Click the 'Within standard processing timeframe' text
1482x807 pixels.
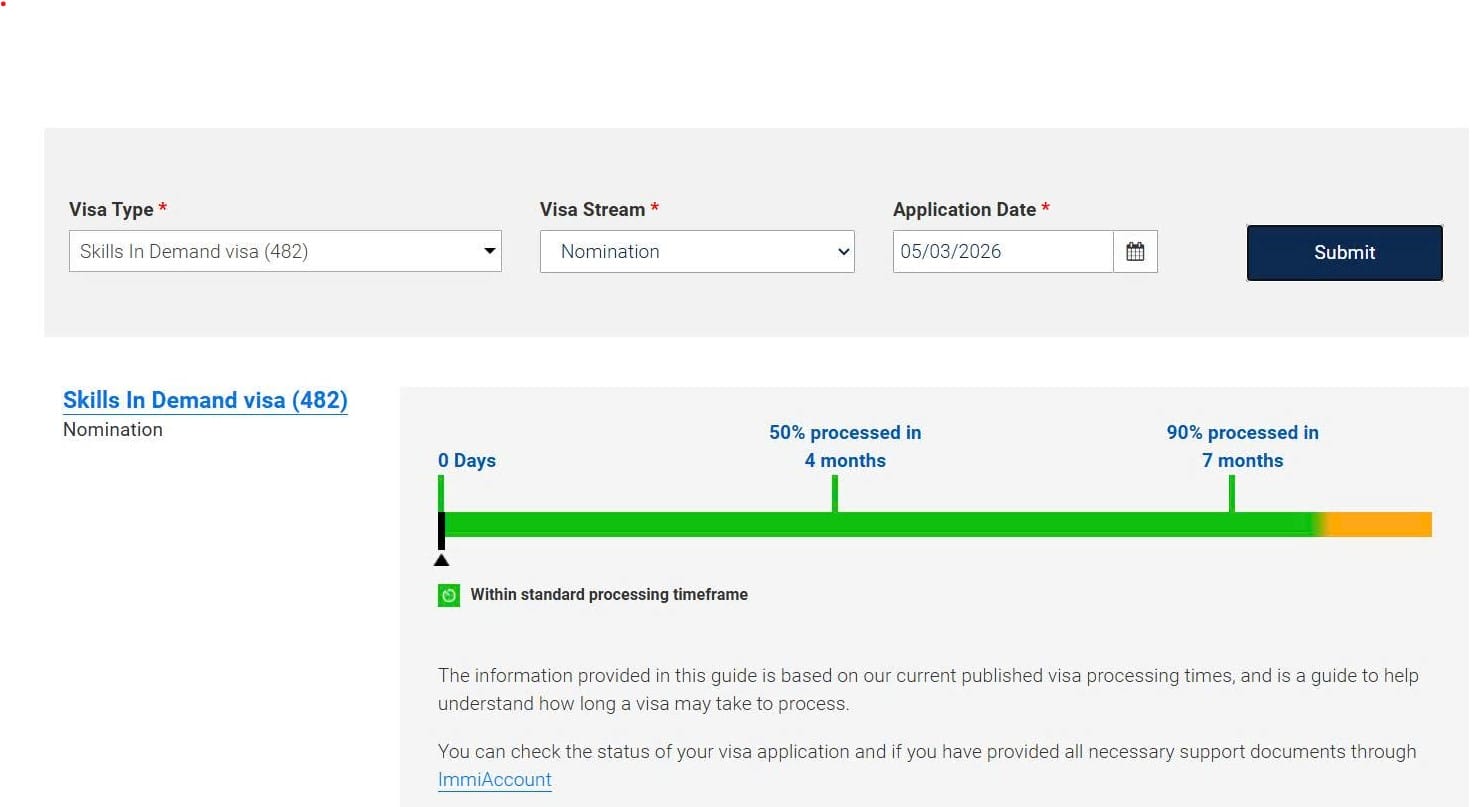pyautogui.click(x=609, y=595)
